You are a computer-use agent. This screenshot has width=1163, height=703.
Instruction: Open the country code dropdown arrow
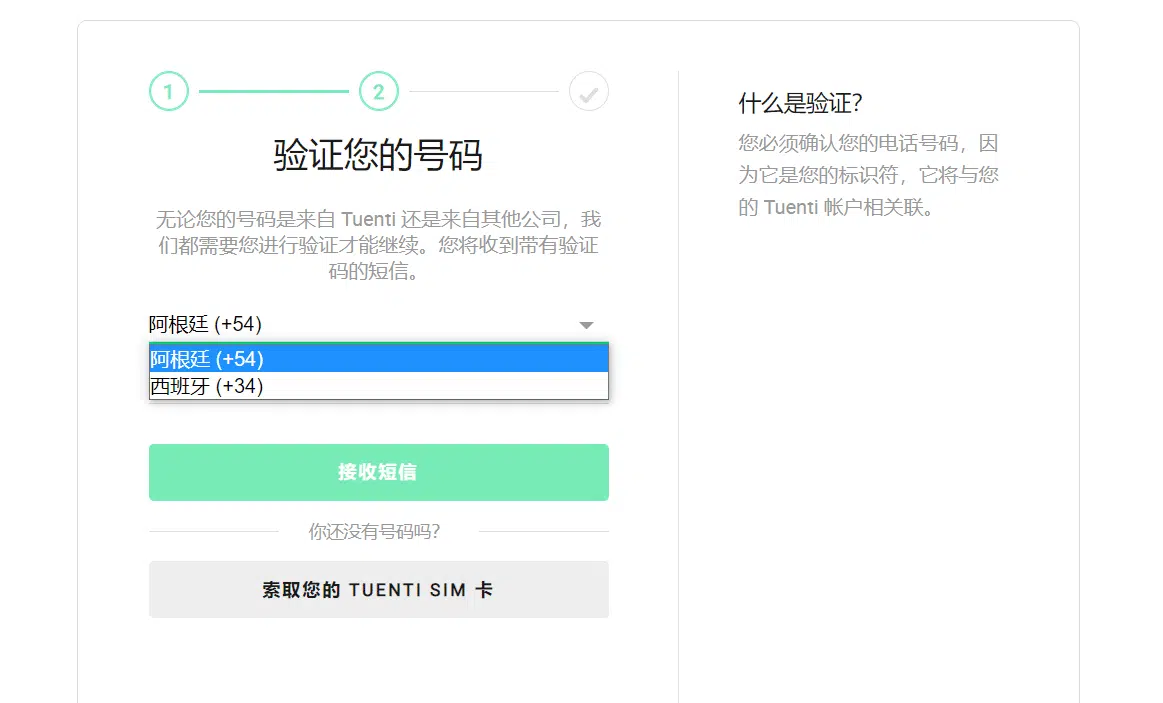coord(586,326)
